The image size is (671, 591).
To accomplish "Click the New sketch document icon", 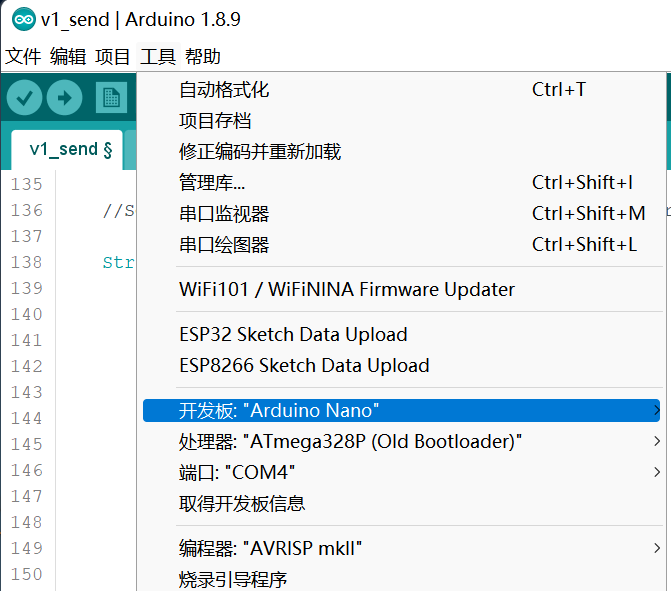I will pyautogui.click(x=111, y=98).
